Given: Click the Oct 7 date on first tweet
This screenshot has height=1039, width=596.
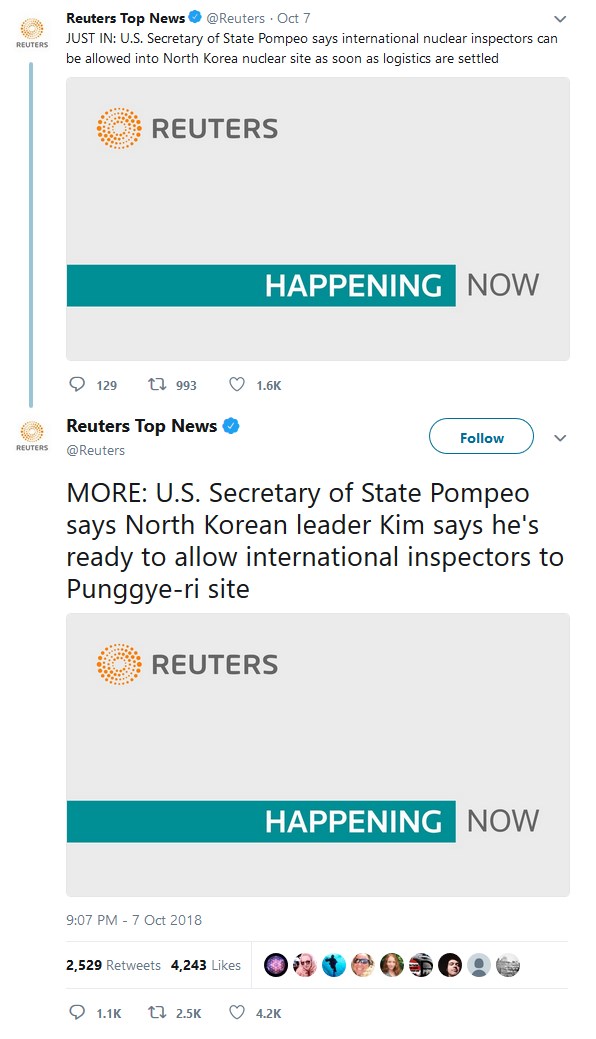Looking at the screenshot, I should point(294,19).
